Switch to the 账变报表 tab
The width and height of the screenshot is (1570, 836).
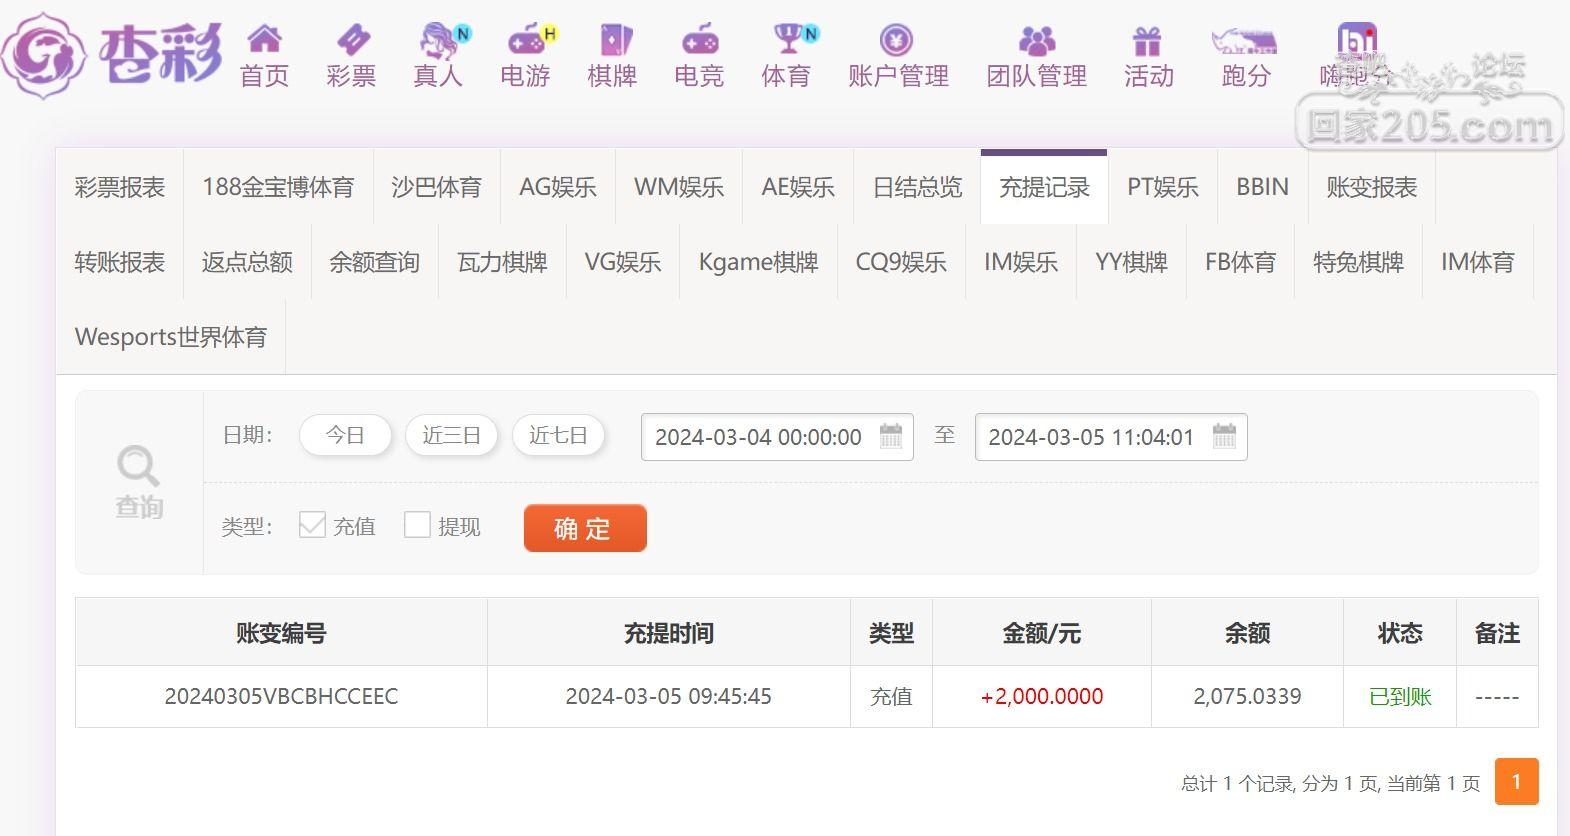point(1371,187)
